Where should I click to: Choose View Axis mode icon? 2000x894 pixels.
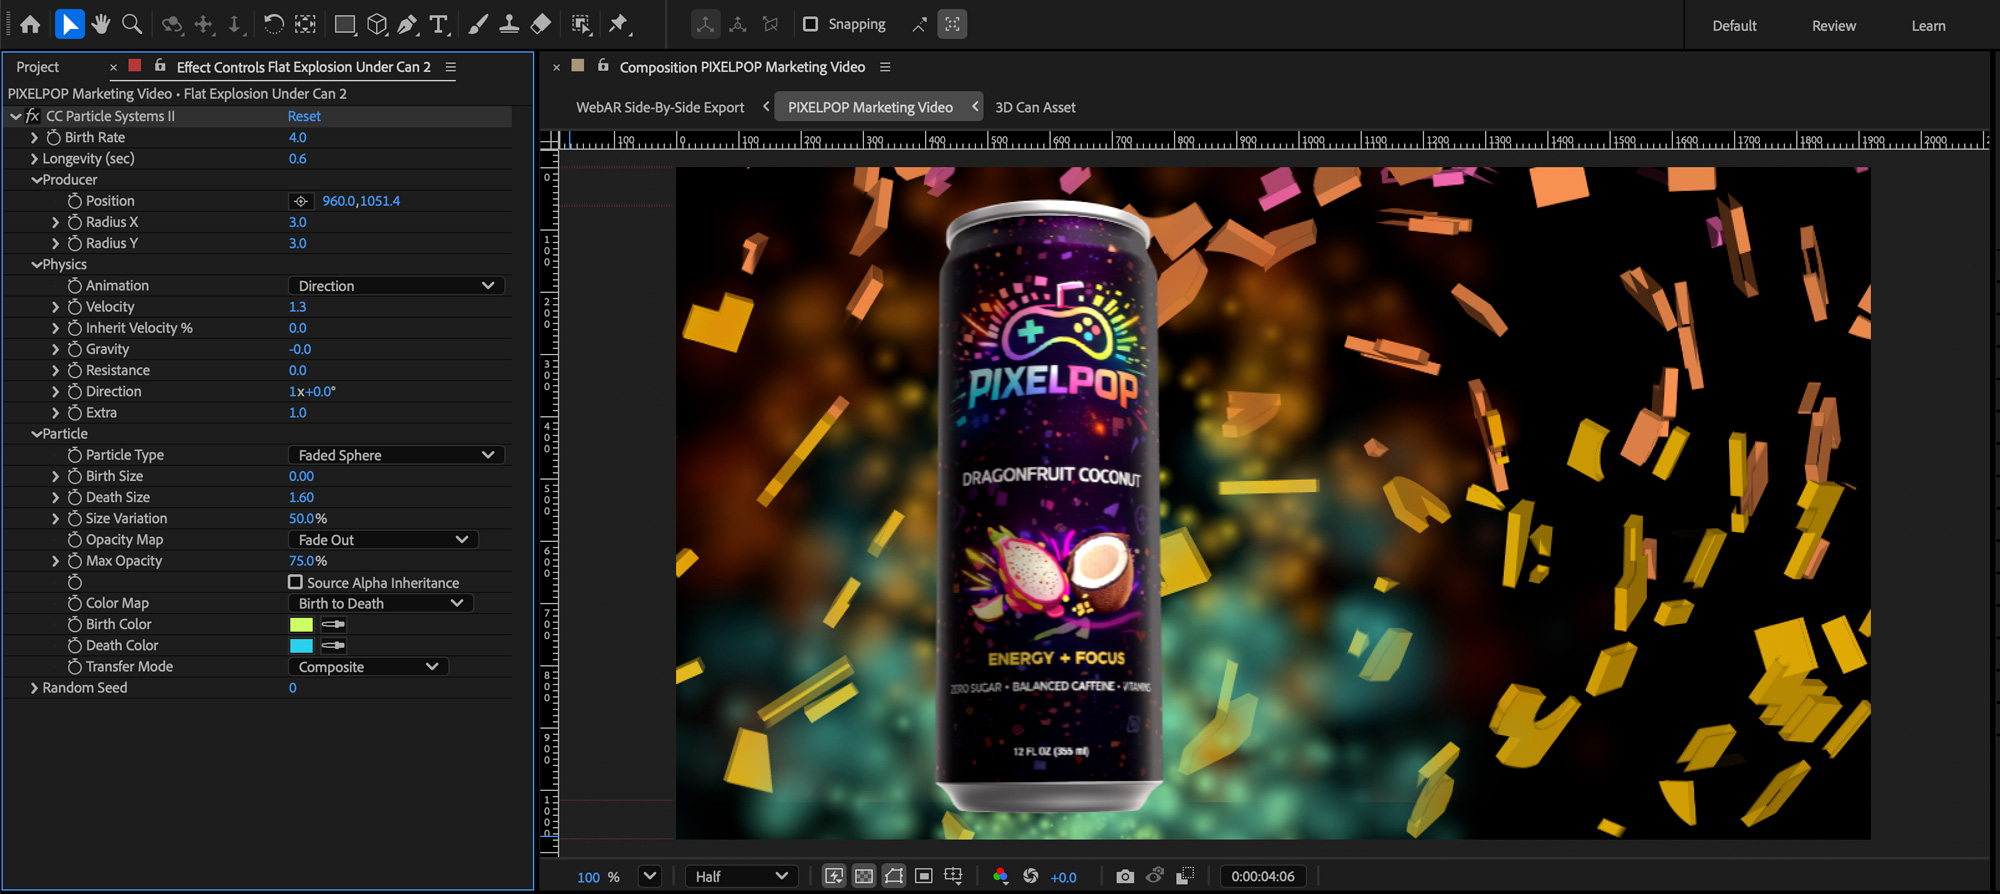coord(770,24)
